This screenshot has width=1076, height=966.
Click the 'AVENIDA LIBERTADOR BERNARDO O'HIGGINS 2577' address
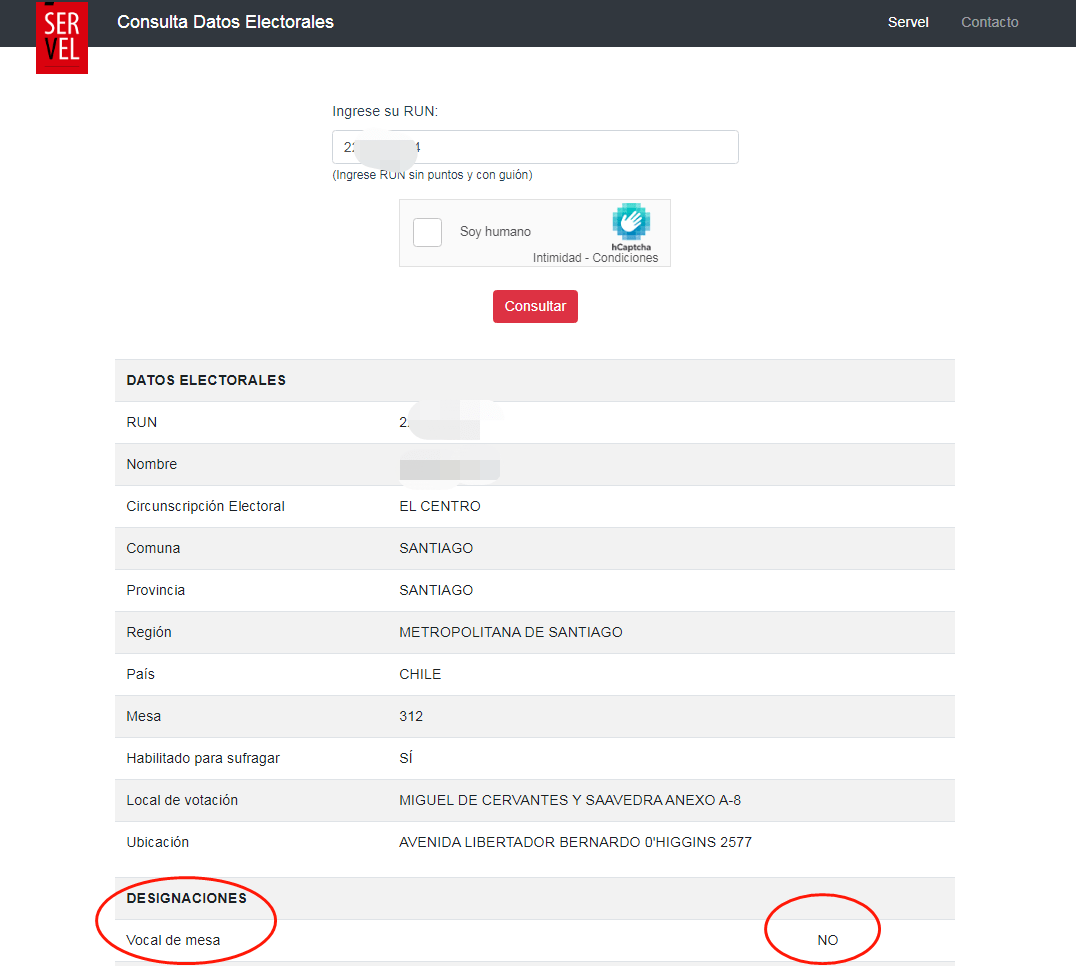pyautogui.click(x=575, y=842)
